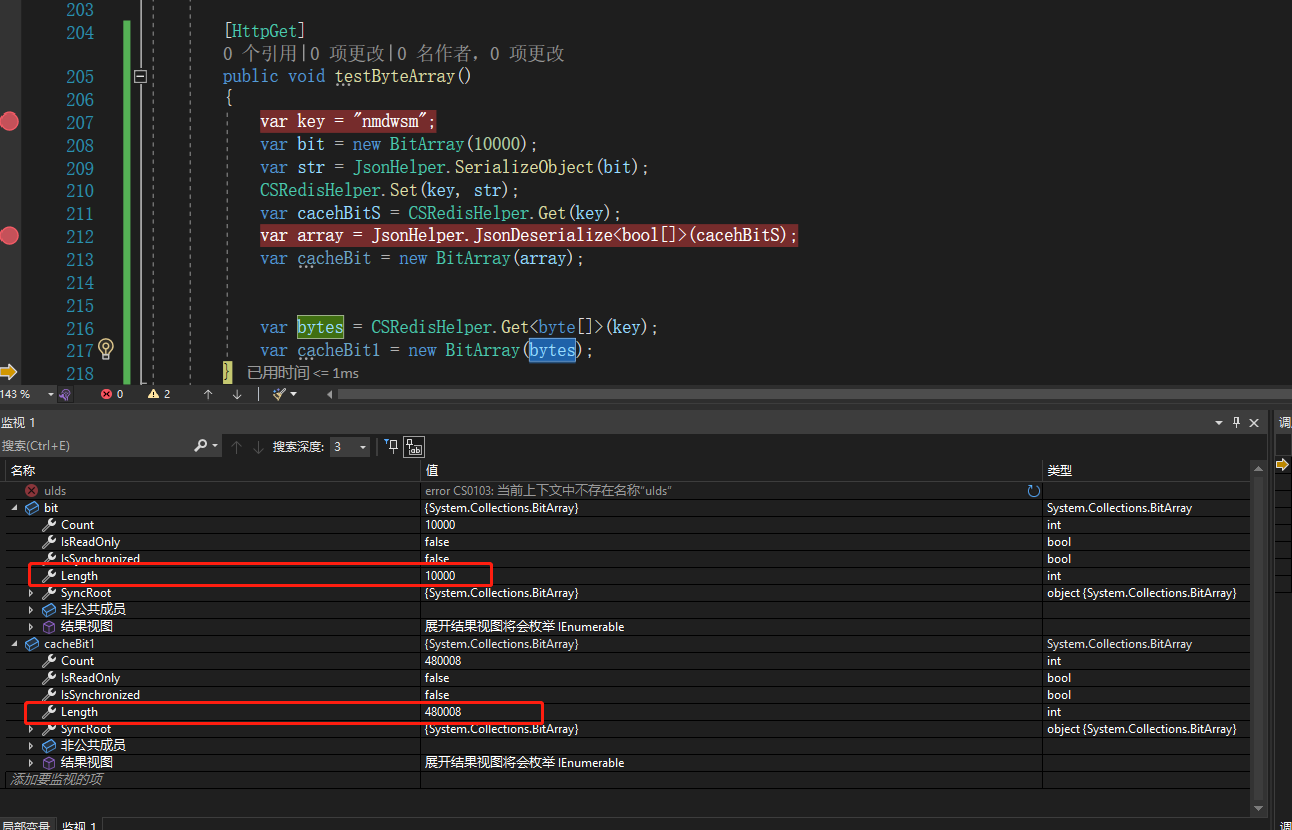1292x830 pixels.
Task: Expand 结果视图 under cacheBit1
Action: (30, 762)
